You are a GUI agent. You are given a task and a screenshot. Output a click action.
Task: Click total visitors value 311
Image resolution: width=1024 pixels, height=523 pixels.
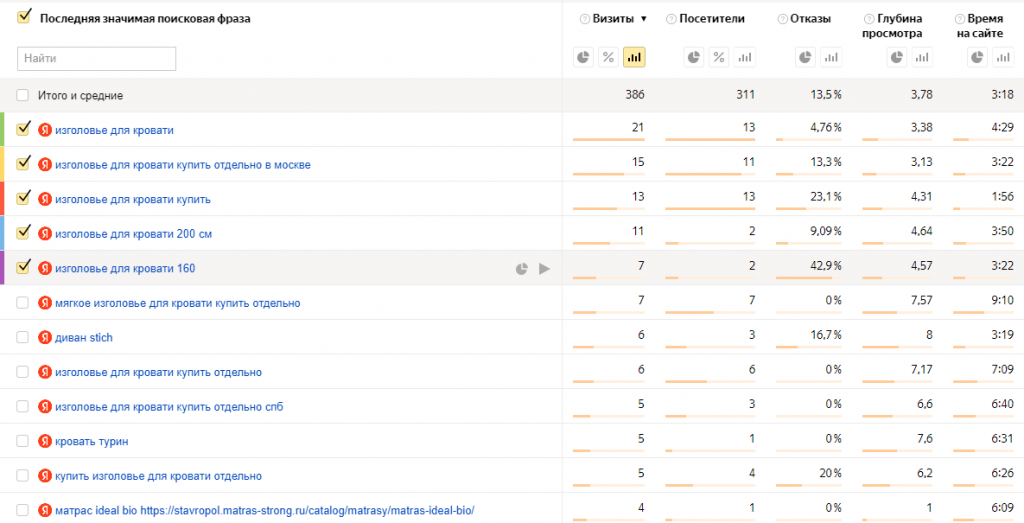[x=745, y=95]
